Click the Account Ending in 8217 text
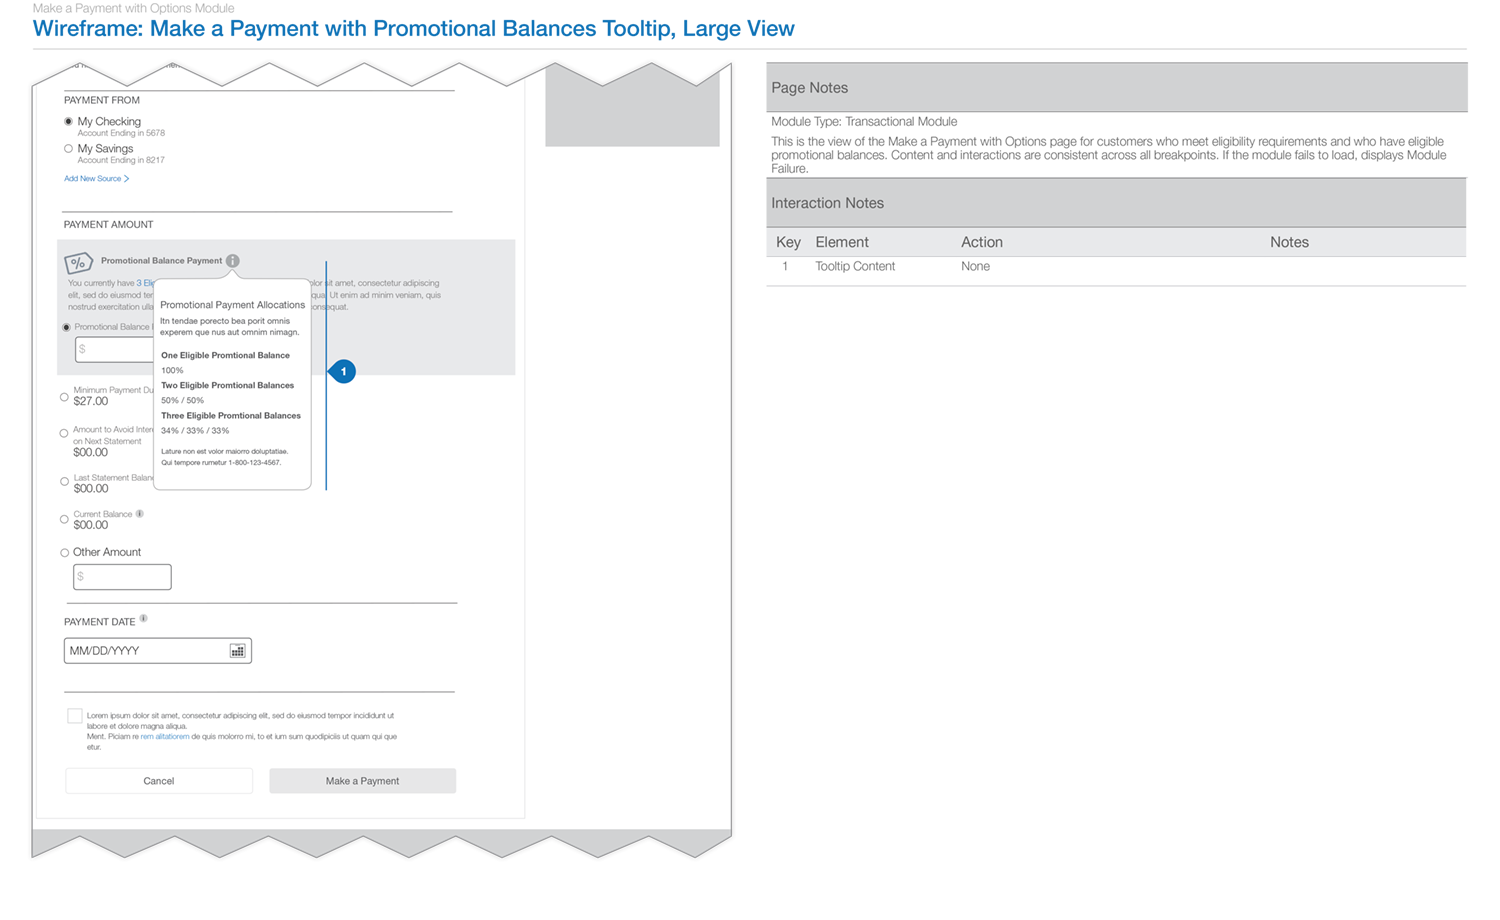The height and width of the screenshot is (920, 1500). click(x=121, y=160)
